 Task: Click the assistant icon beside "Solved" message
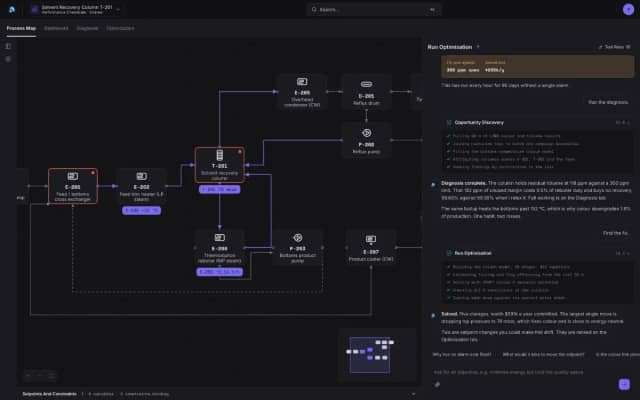pyautogui.click(x=433, y=315)
